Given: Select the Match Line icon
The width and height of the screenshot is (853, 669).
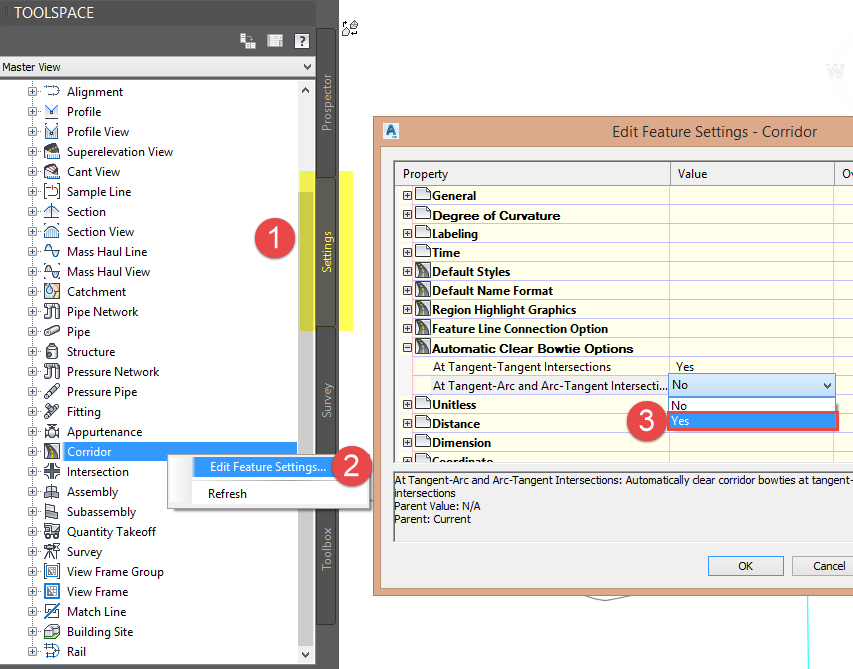Looking at the screenshot, I should 52,611.
